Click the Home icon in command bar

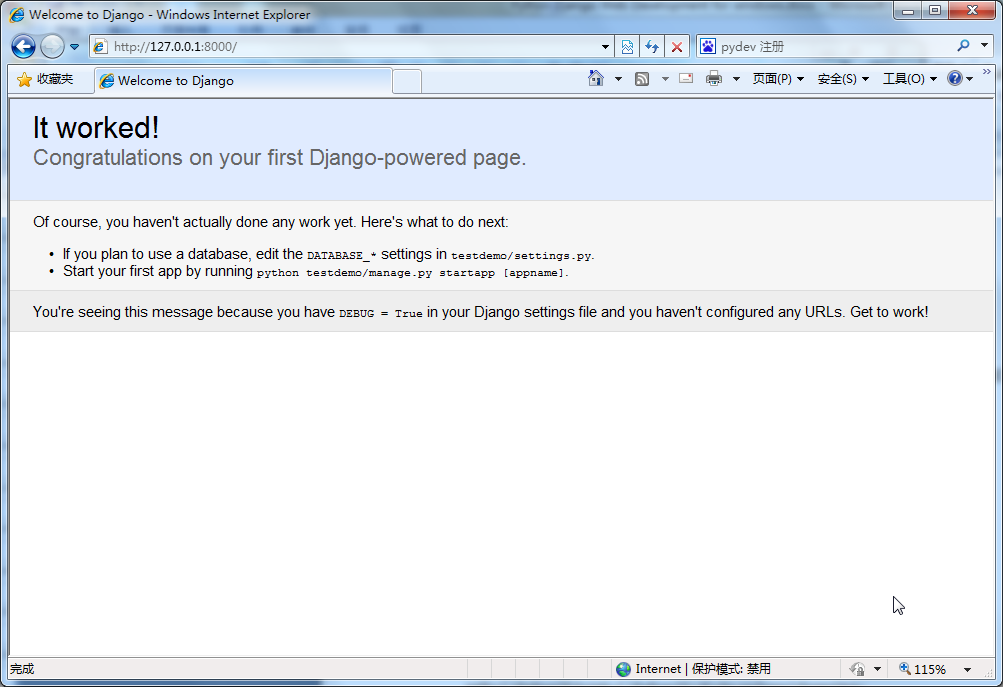click(x=596, y=79)
